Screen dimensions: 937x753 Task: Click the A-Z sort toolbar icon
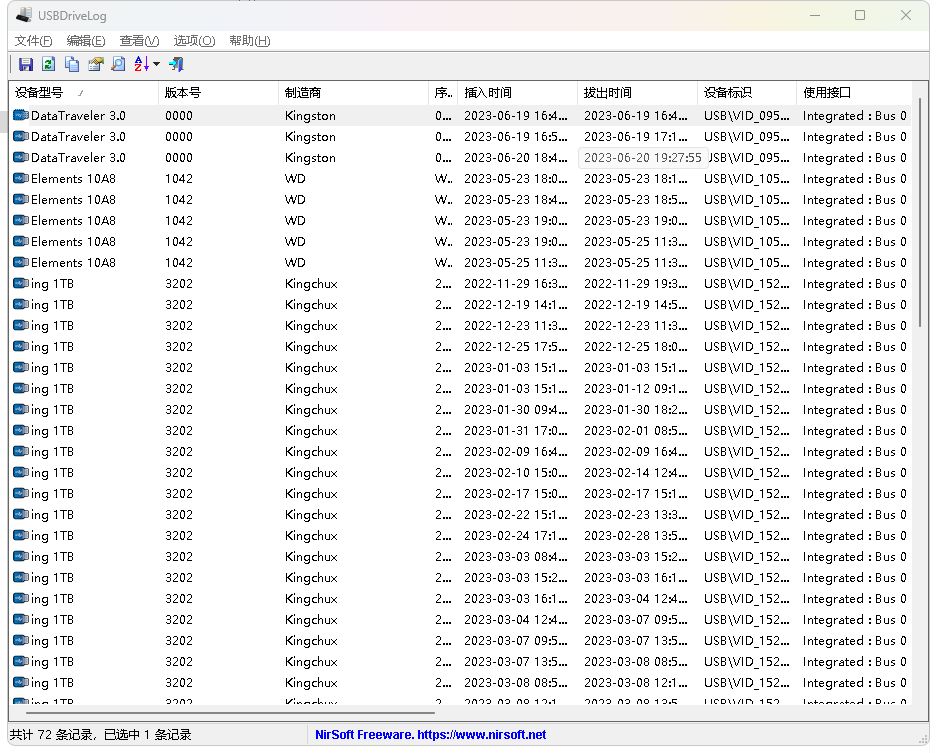point(141,64)
